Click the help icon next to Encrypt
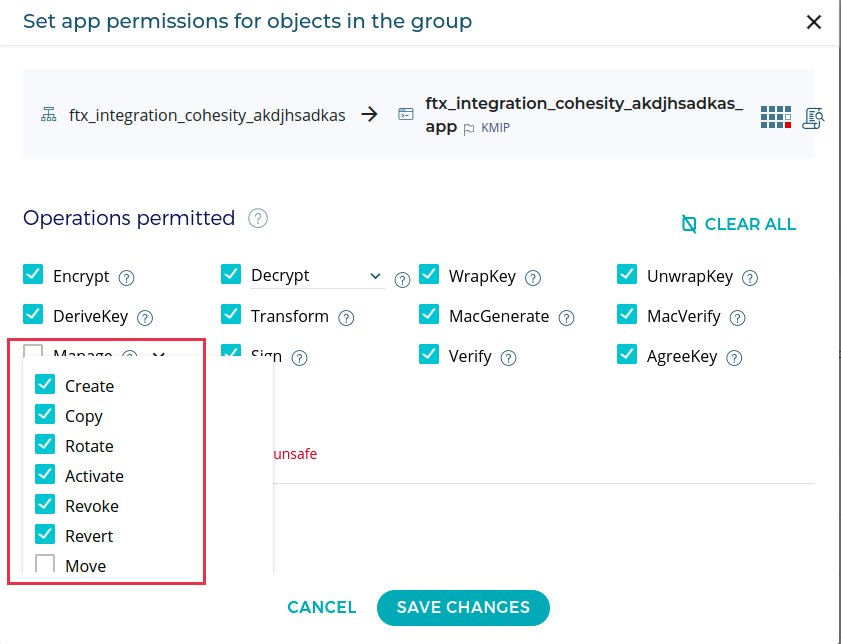 point(127,278)
